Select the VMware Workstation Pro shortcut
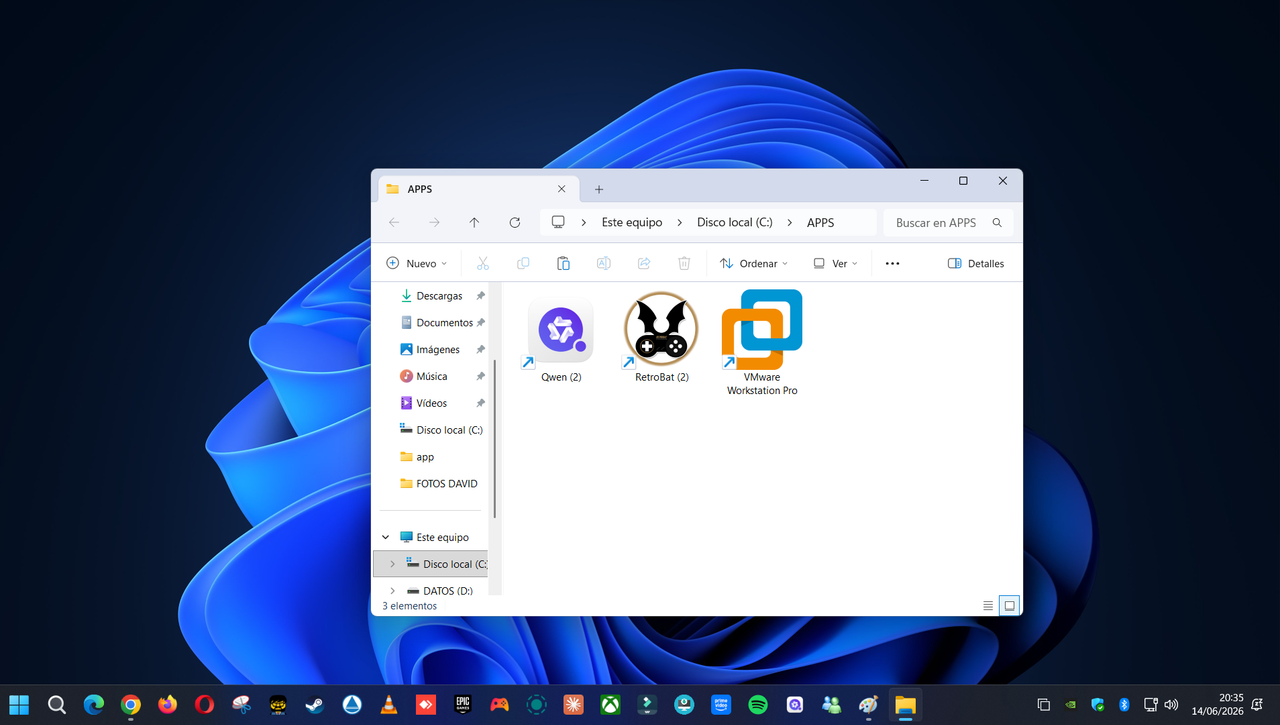The image size is (1280, 725). (x=762, y=343)
